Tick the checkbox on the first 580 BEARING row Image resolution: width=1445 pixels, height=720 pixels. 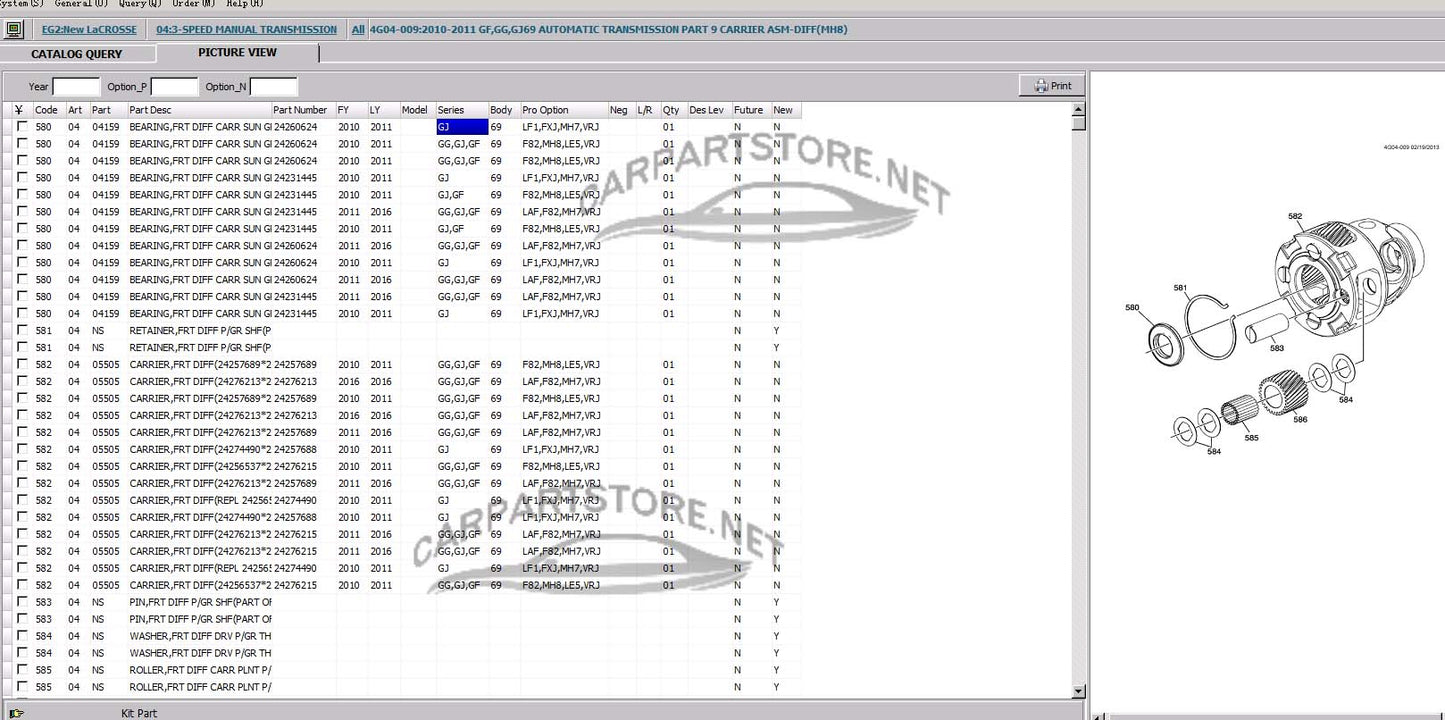[x=22, y=127]
